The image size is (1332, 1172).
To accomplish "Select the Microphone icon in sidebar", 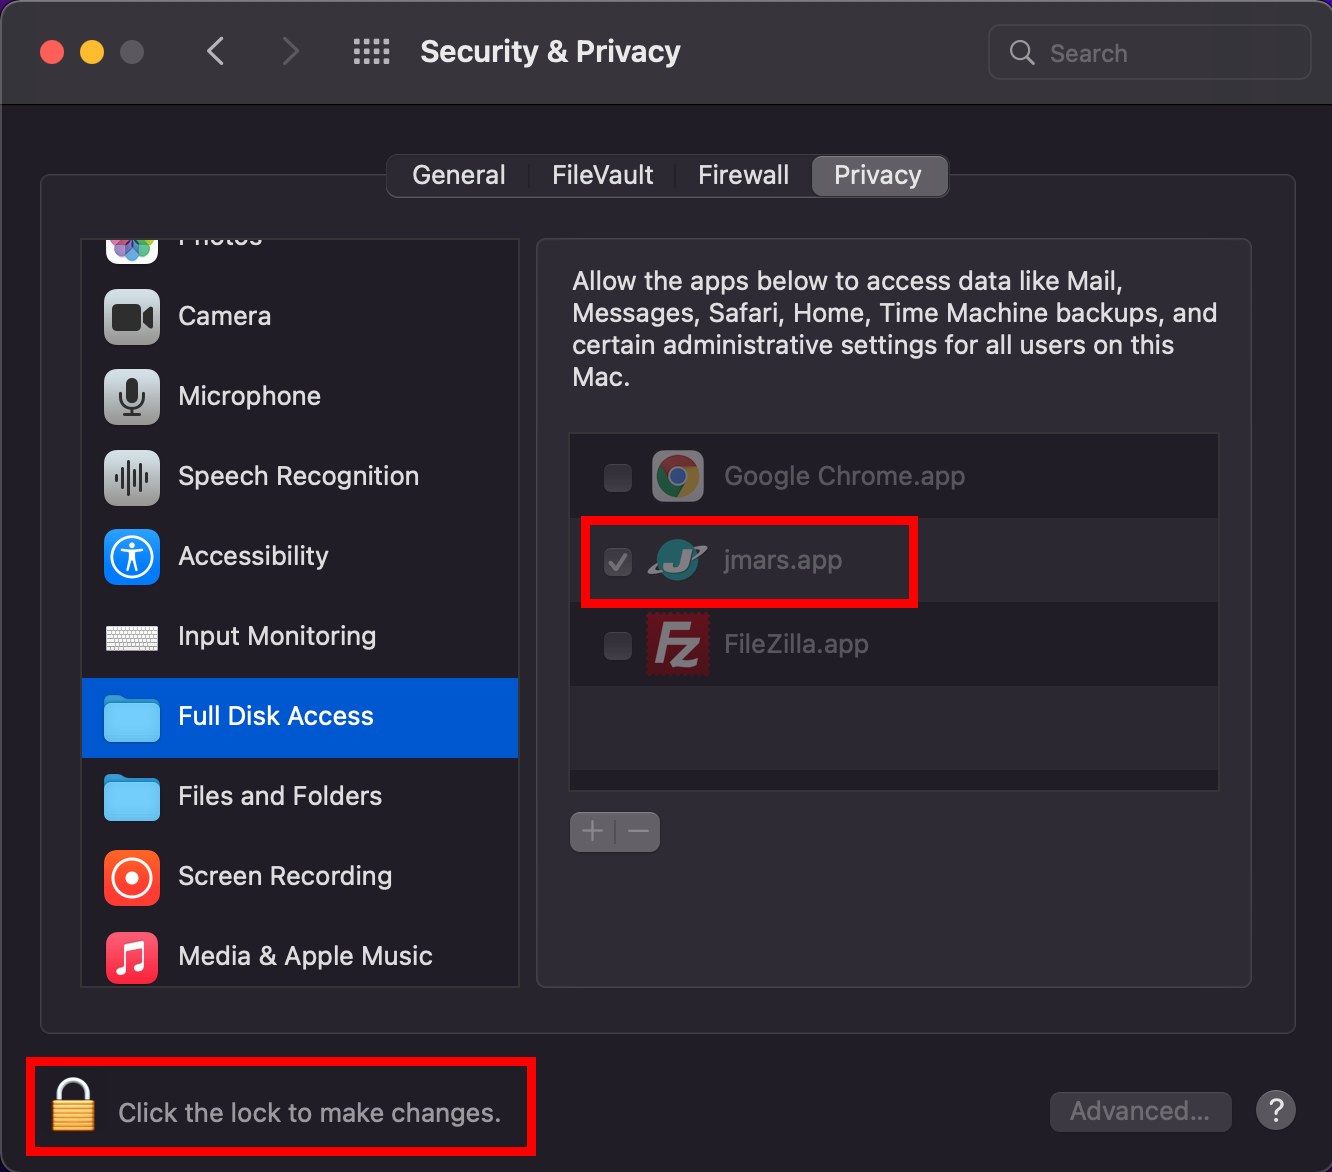I will point(132,397).
